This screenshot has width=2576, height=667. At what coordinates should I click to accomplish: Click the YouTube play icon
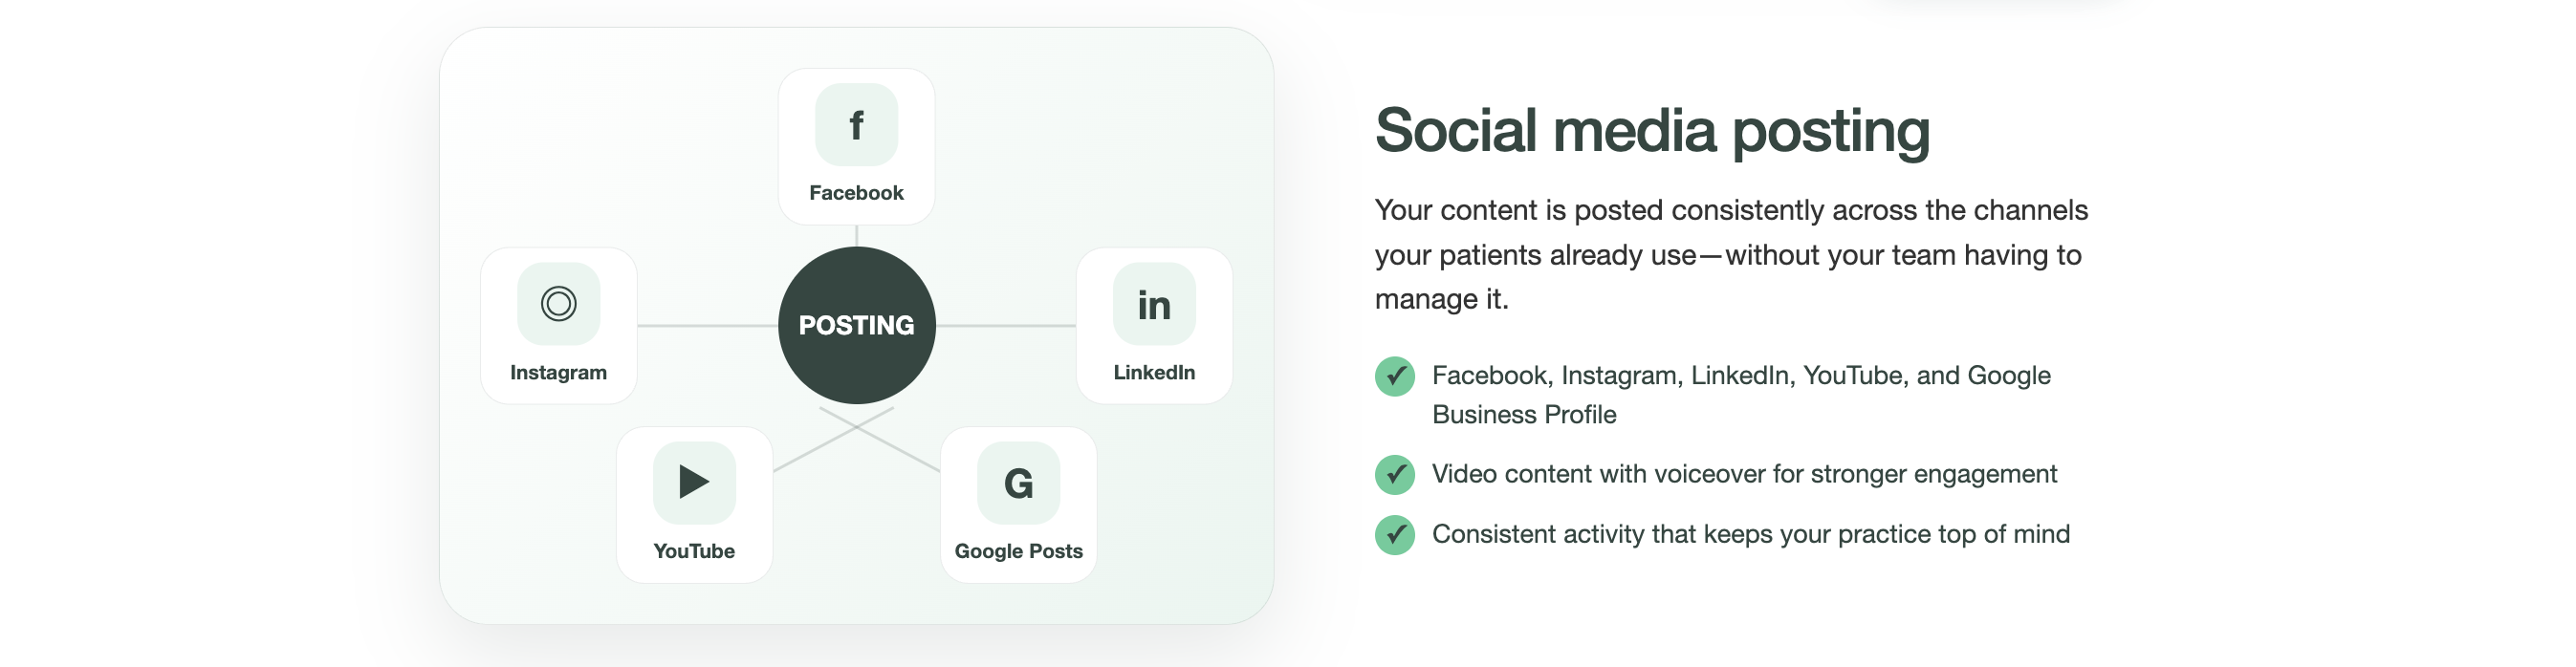[694, 483]
